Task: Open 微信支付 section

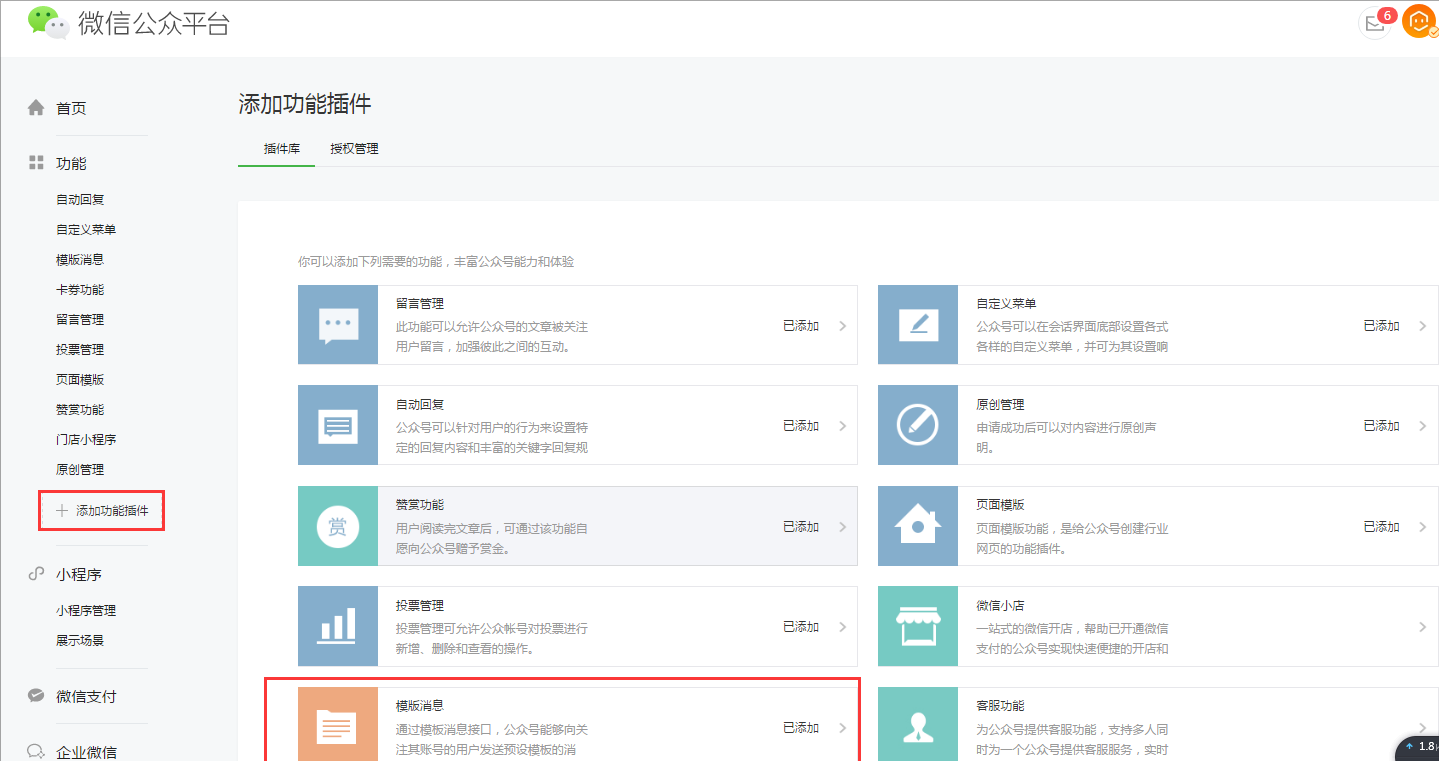Action: [x=86, y=697]
